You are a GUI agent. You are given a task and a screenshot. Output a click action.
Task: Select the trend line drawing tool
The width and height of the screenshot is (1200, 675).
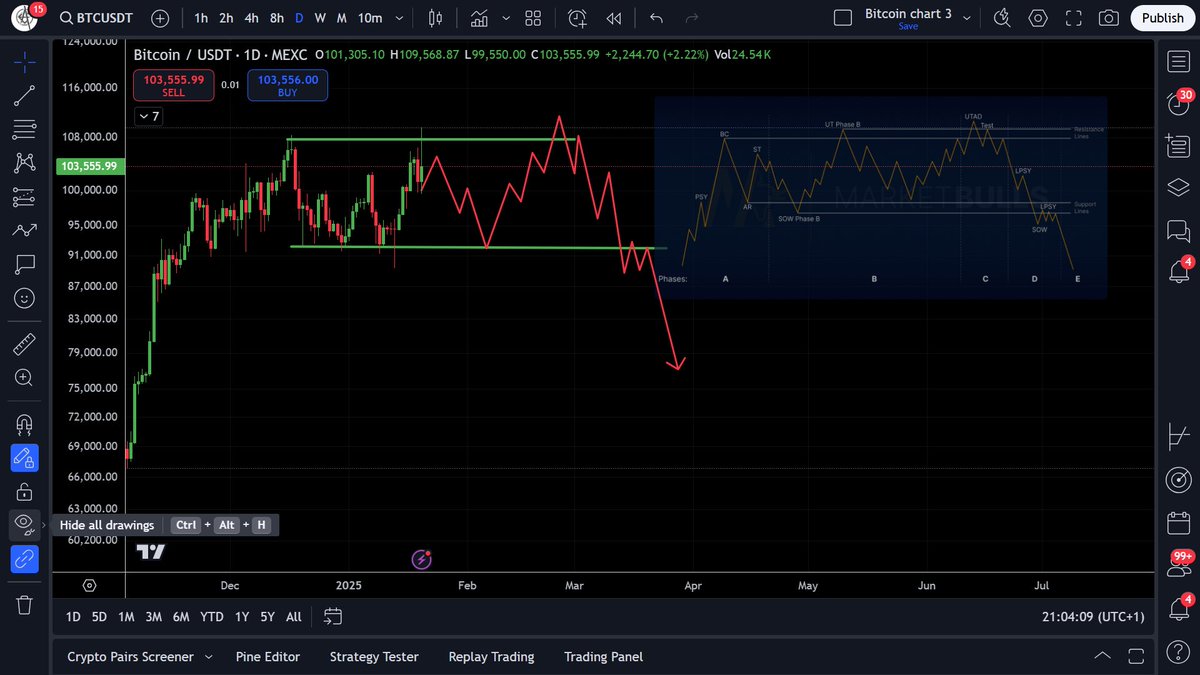point(25,96)
